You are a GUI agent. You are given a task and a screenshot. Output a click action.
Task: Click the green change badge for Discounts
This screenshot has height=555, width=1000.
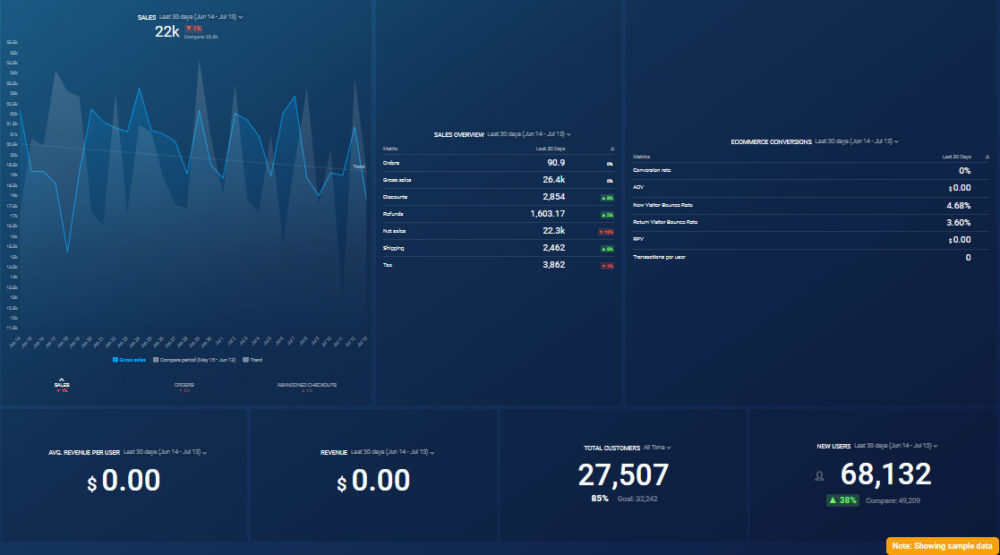pyautogui.click(x=607, y=197)
